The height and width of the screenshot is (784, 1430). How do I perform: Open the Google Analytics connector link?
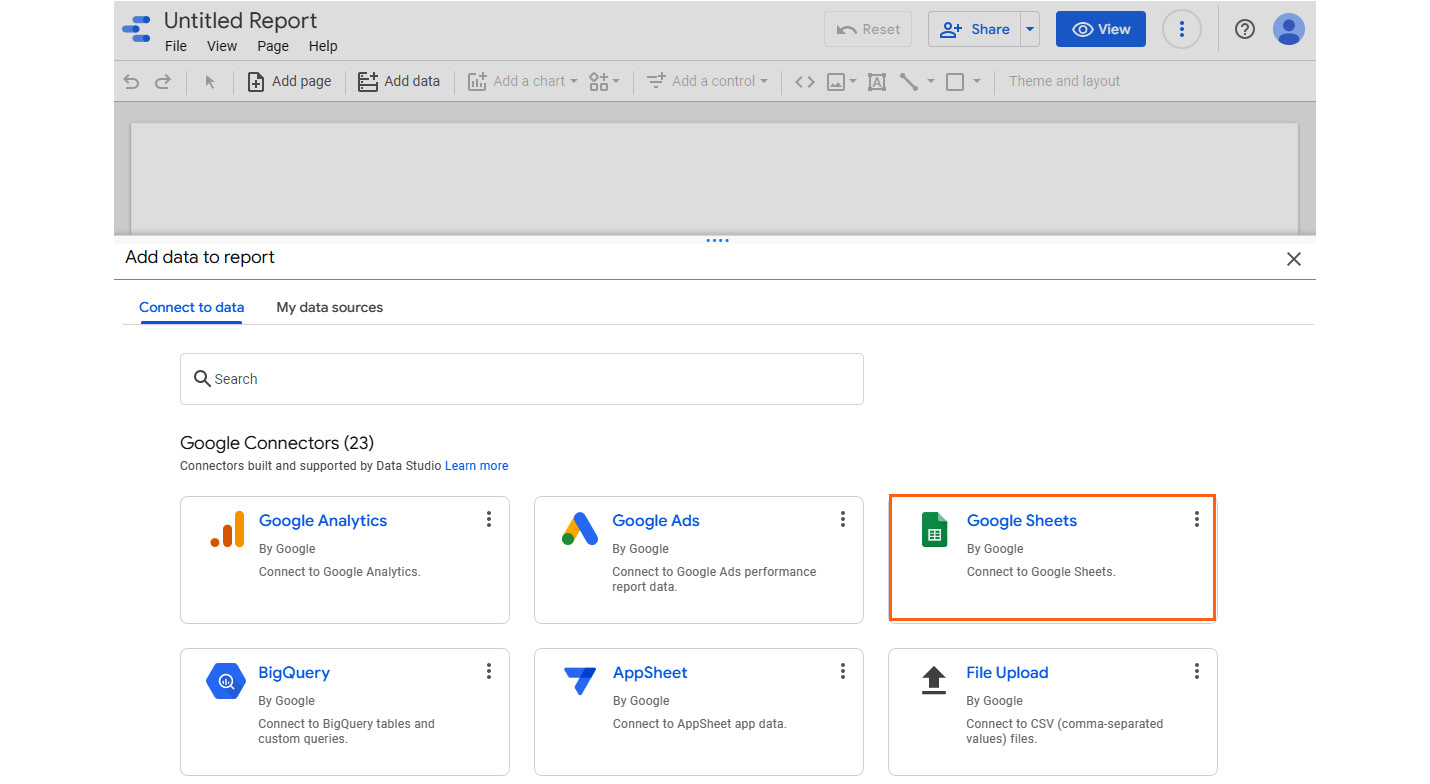tap(323, 521)
